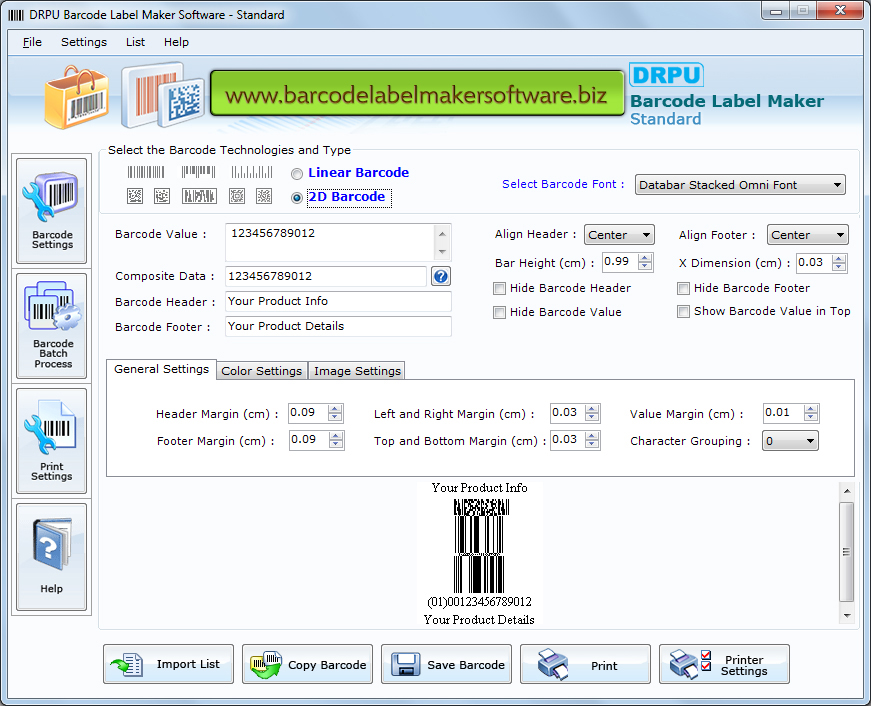
Task: Click the second linear barcode sample icon
Action: [198, 172]
